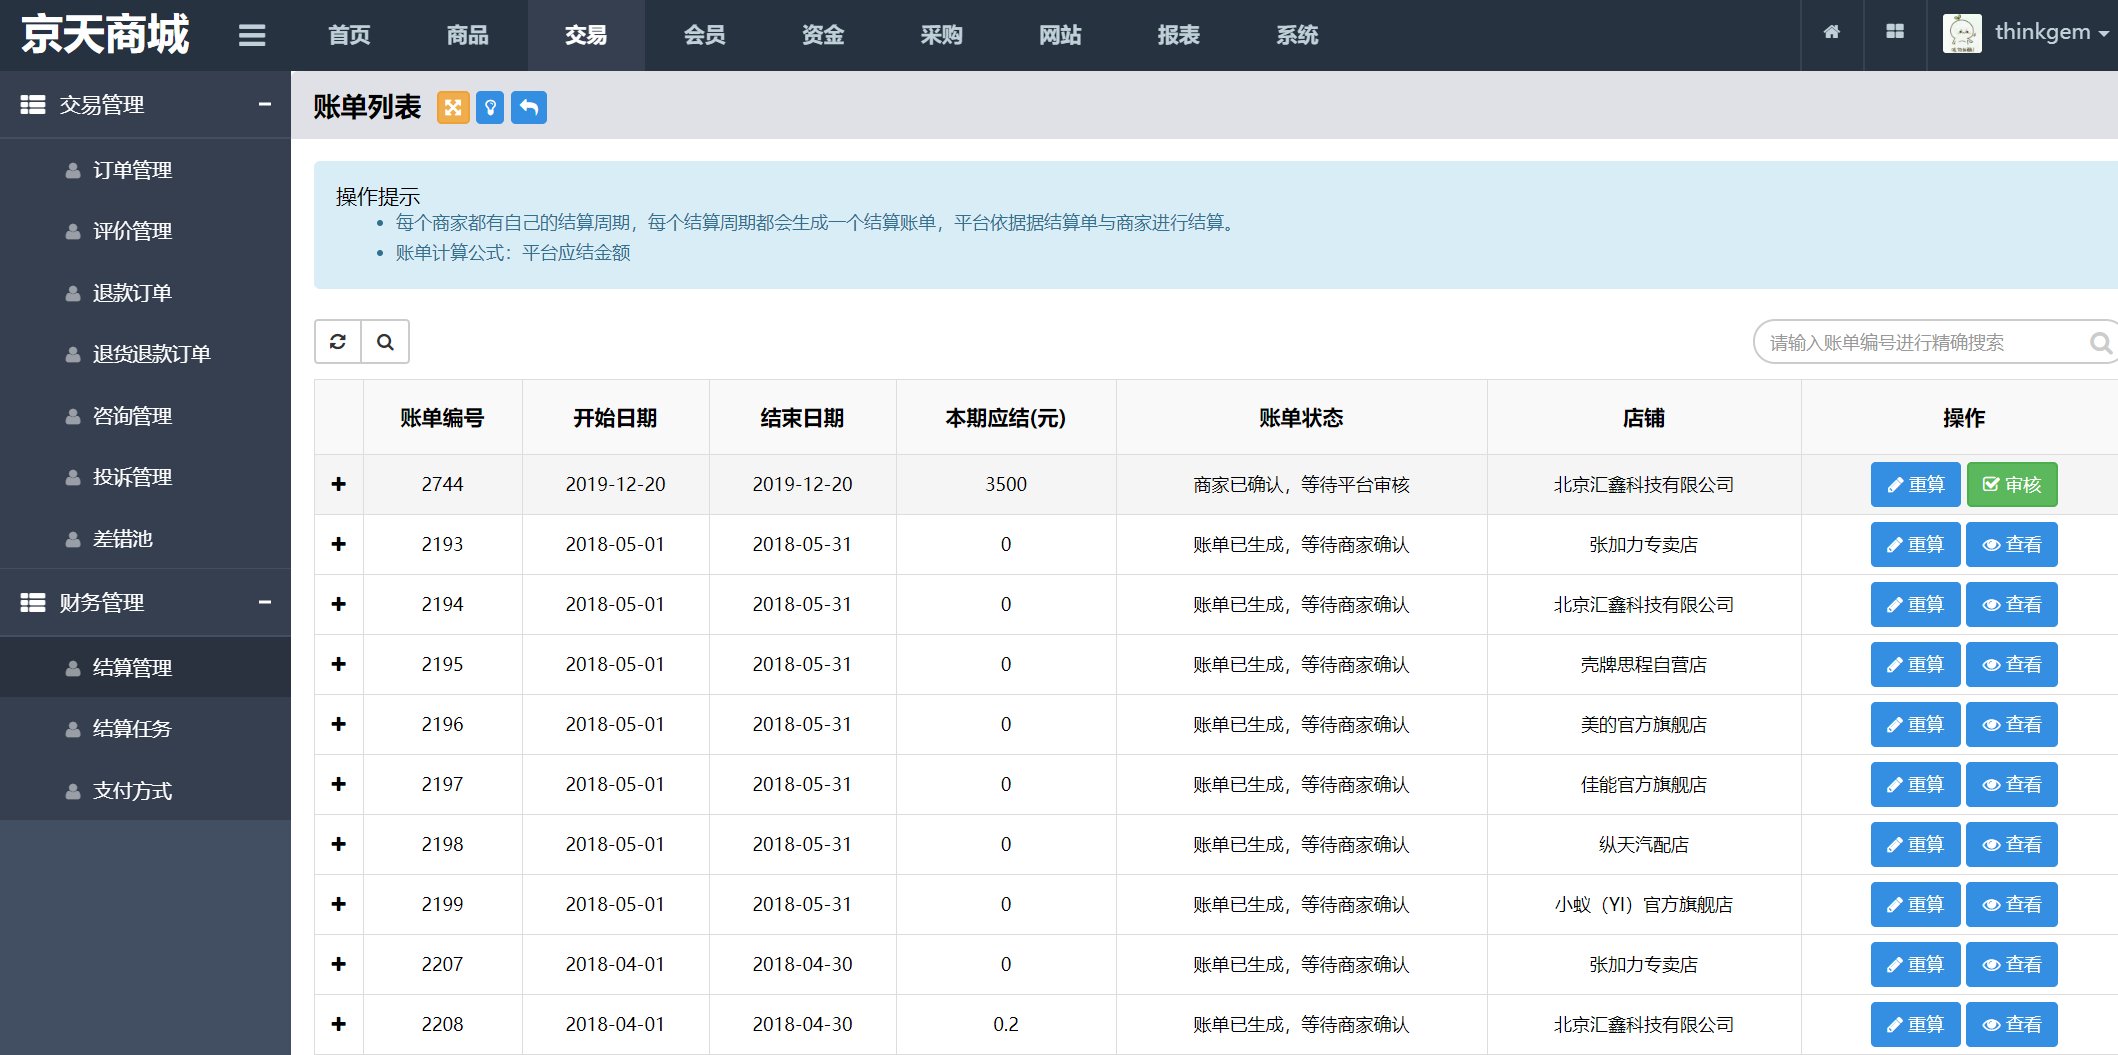Click the user icon next to 差错池
The width and height of the screenshot is (2118, 1055).
(73, 540)
